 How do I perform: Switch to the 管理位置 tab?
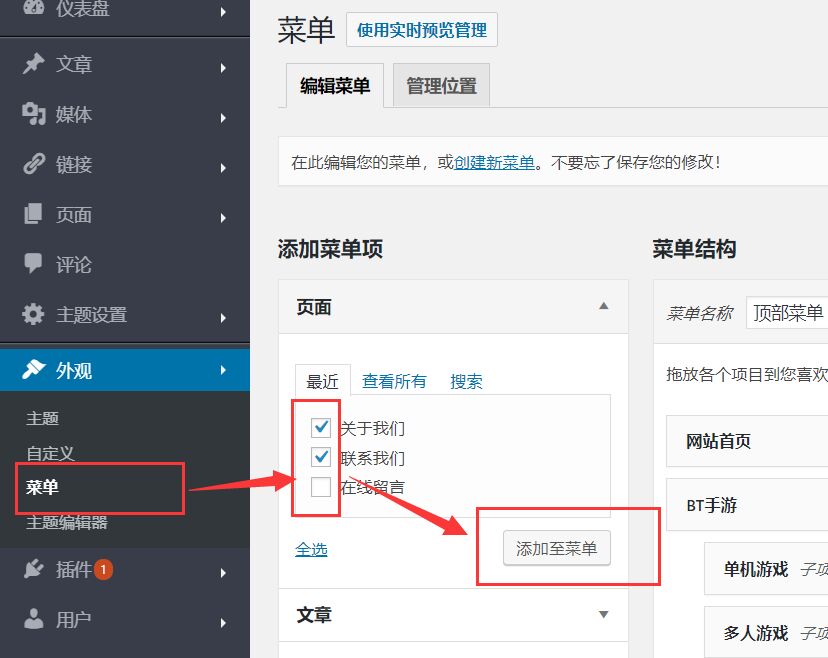[x=441, y=86]
